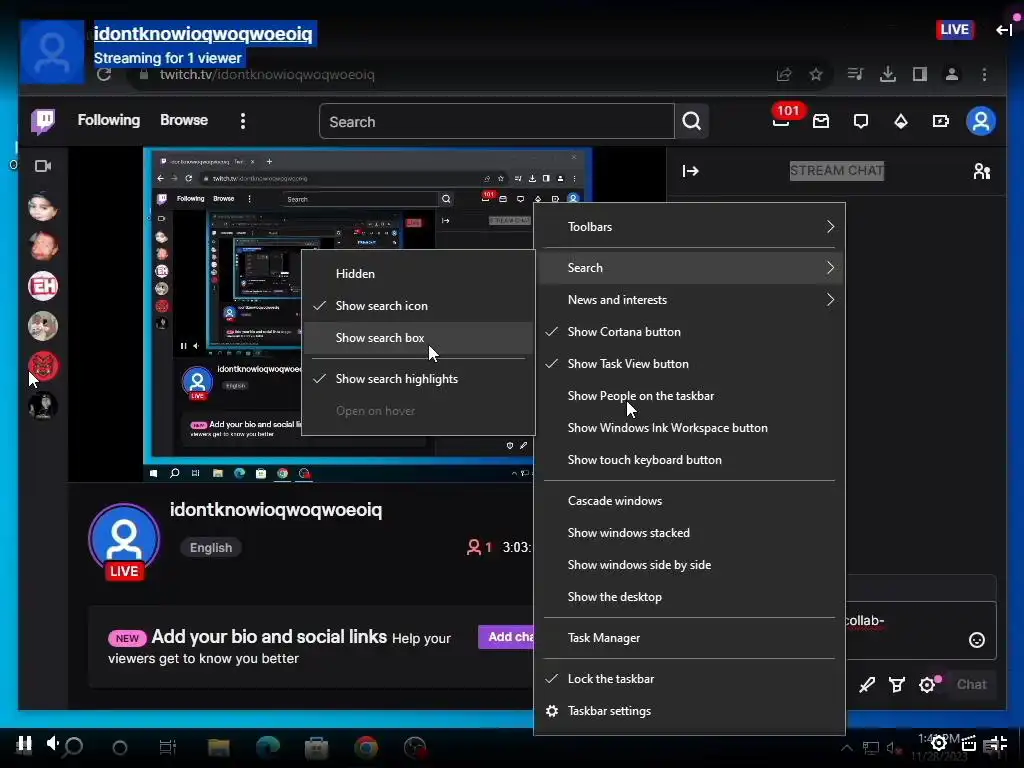
Task: Open the red mask followed channel avatar
Action: pos(43,366)
